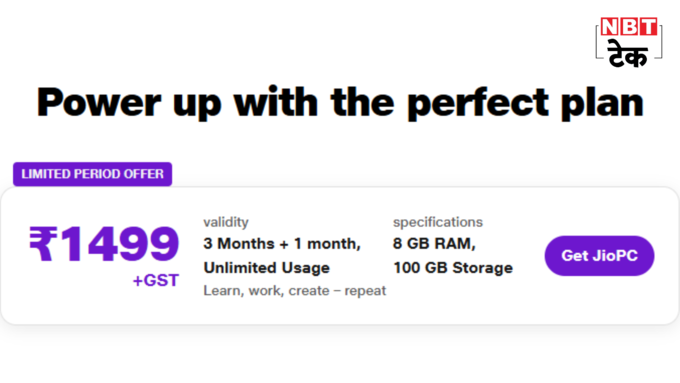Click the 100 GB Storage text

pyautogui.click(x=453, y=268)
